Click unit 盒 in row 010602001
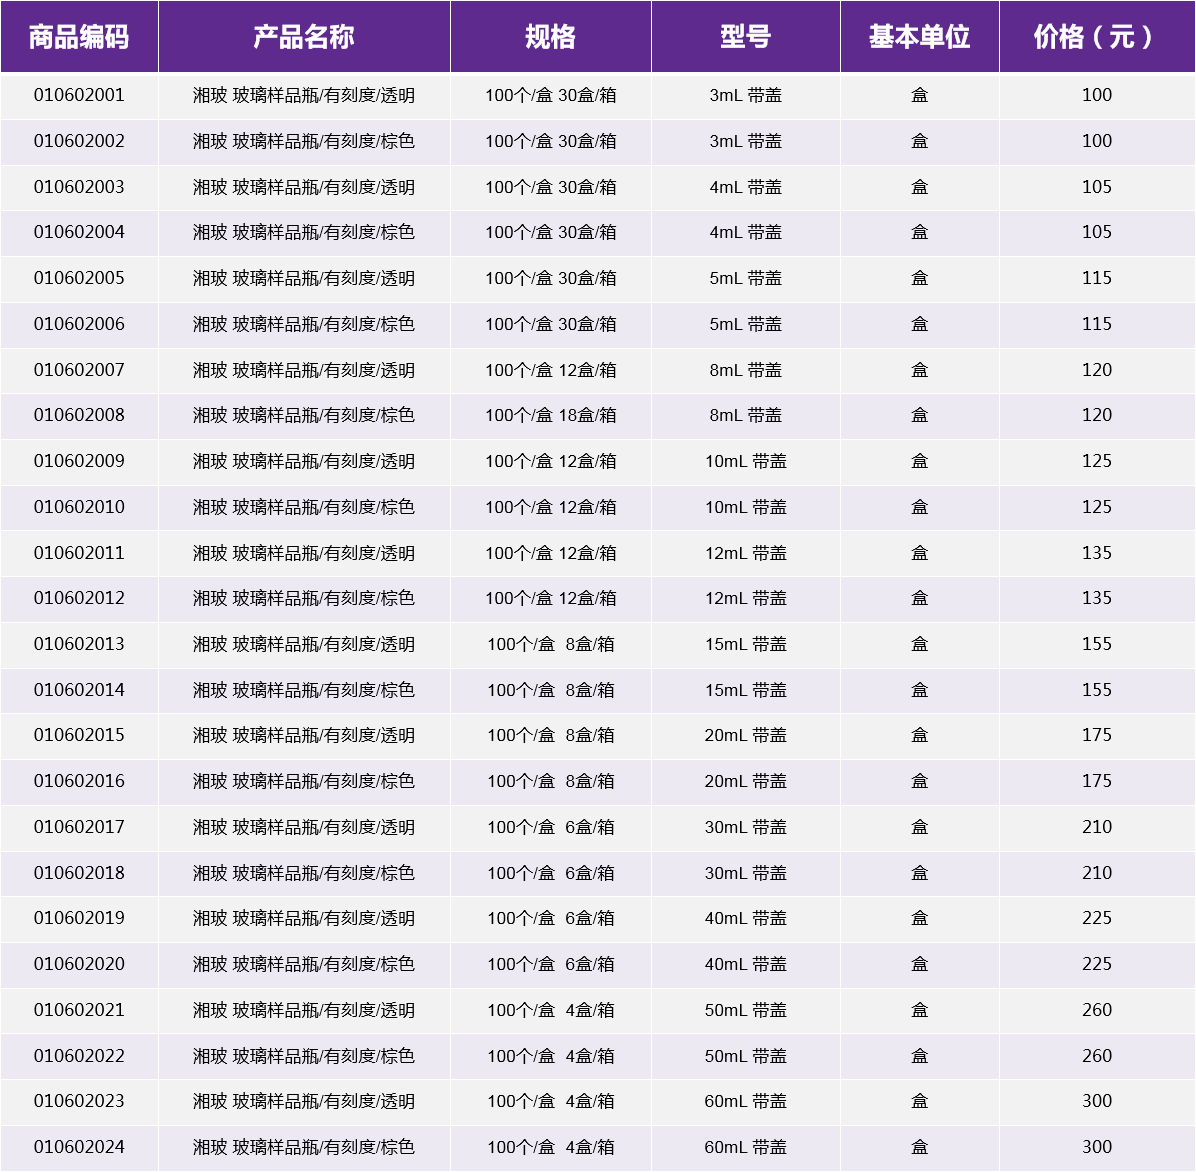 920,95
